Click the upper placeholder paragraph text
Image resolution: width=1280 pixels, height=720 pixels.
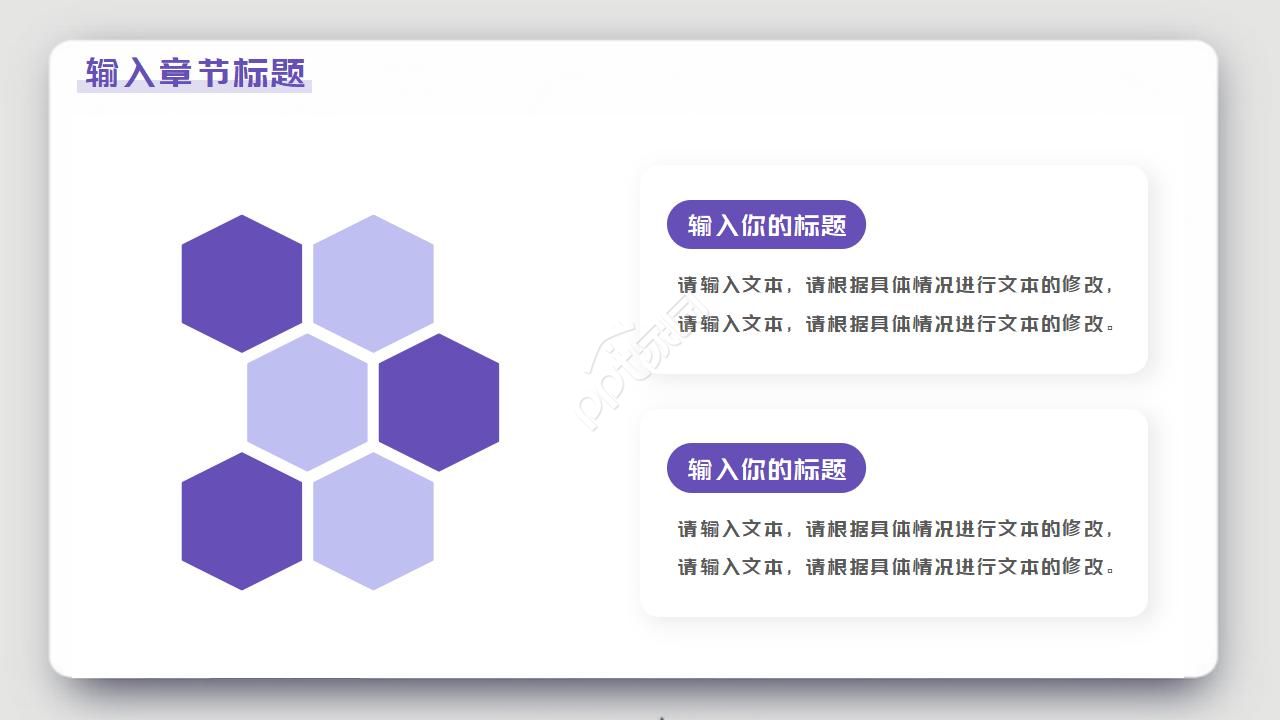(895, 305)
